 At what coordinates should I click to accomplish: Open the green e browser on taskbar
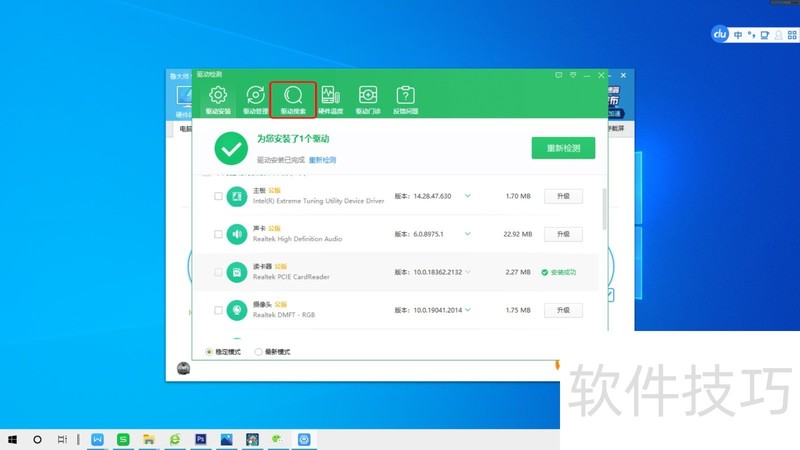click(x=175, y=439)
